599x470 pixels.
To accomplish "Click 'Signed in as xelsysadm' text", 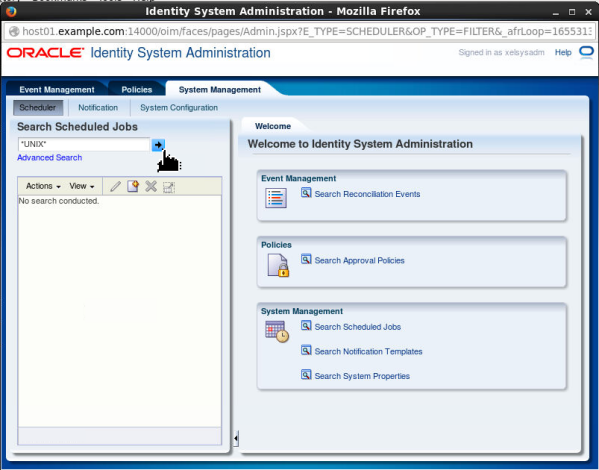I will click(x=501, y=52).
